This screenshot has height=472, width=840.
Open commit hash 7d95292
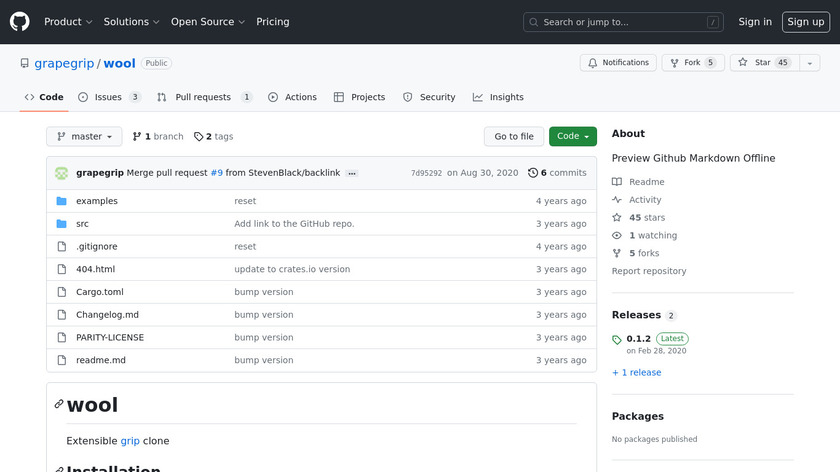426,173
